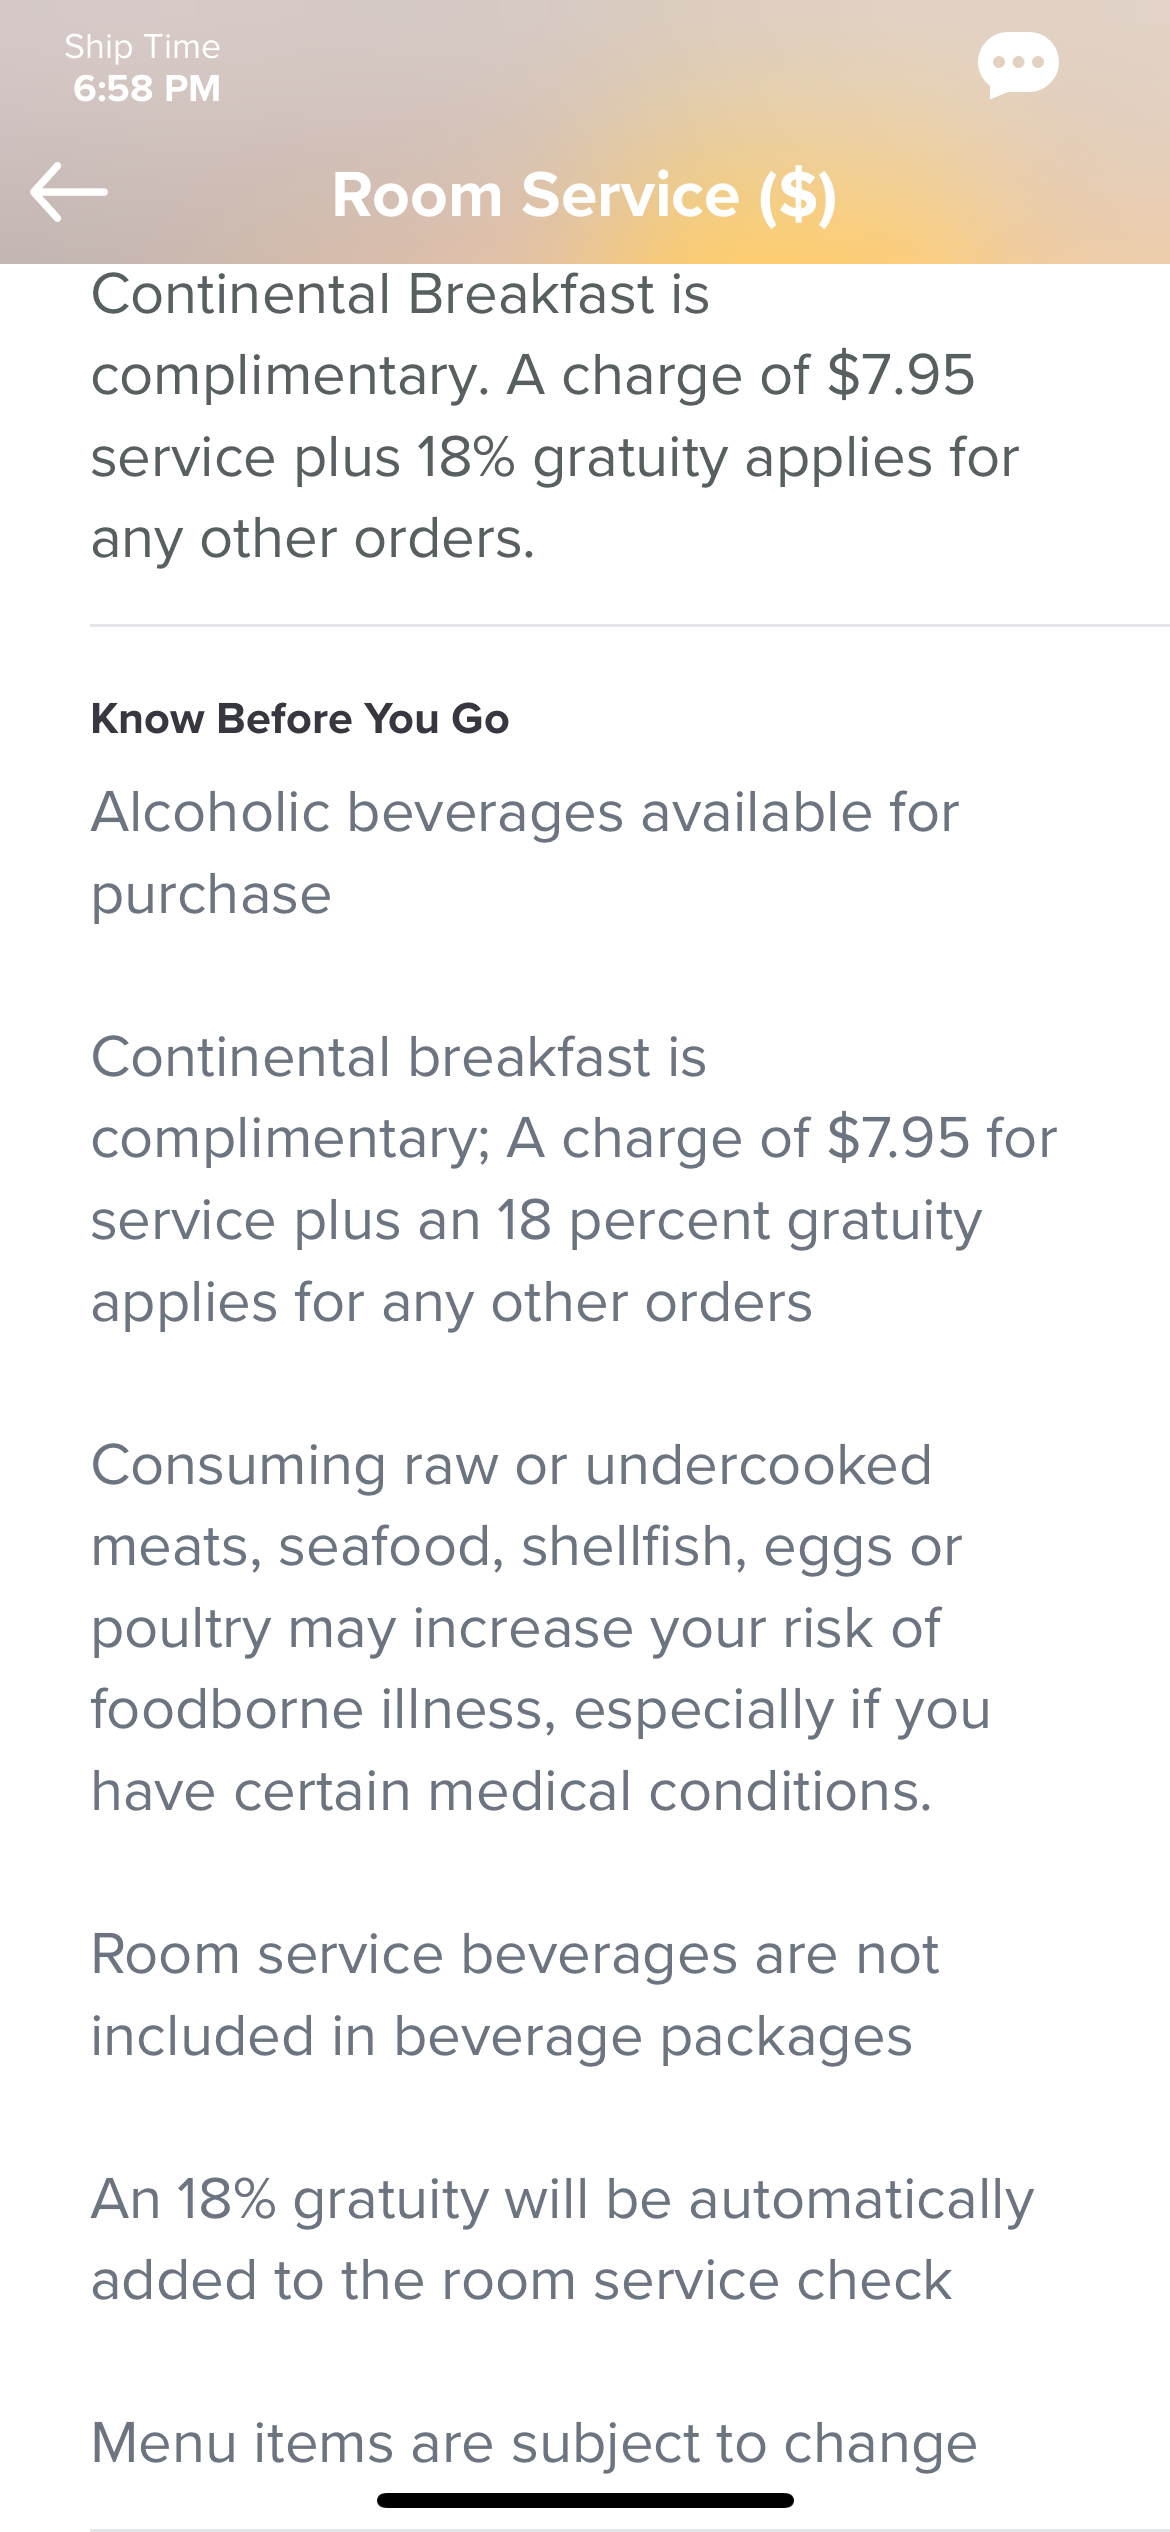Select the Know Before You Go heading
The width and height of the screenshot is (1170, 2532).
[x=300, y=718]
